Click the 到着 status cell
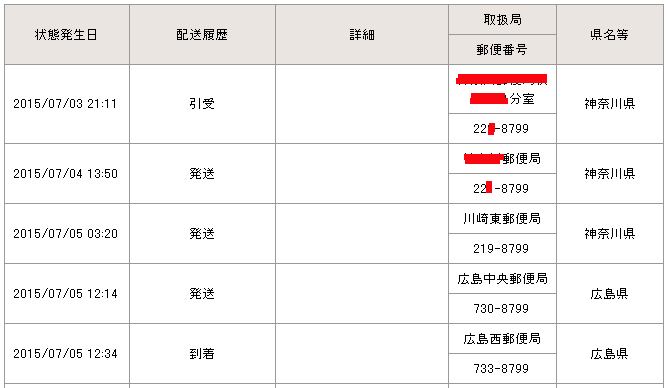This screenshot has height=388, width=667. [x=202, y=354]
